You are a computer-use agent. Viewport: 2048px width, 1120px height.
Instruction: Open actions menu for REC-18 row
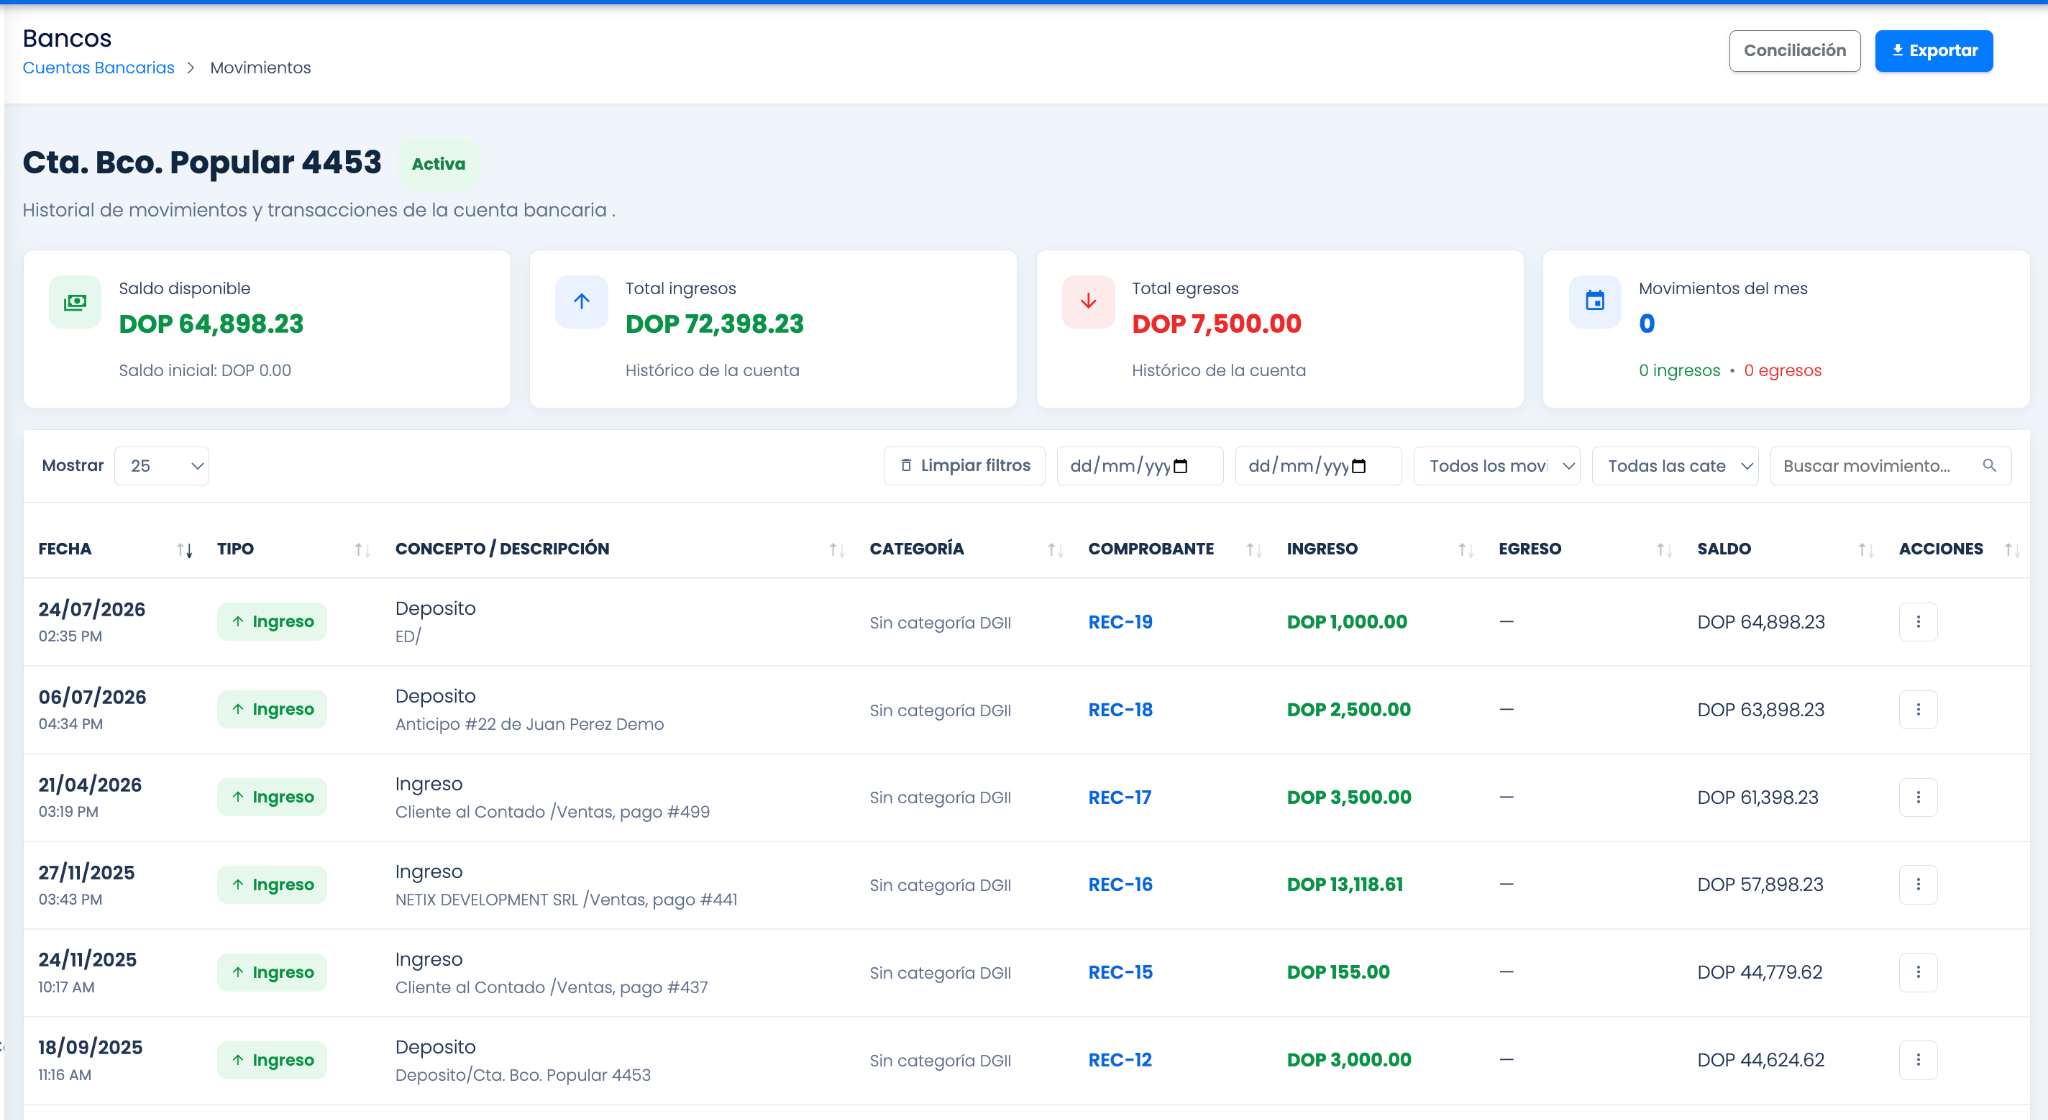coord(1918,710)
